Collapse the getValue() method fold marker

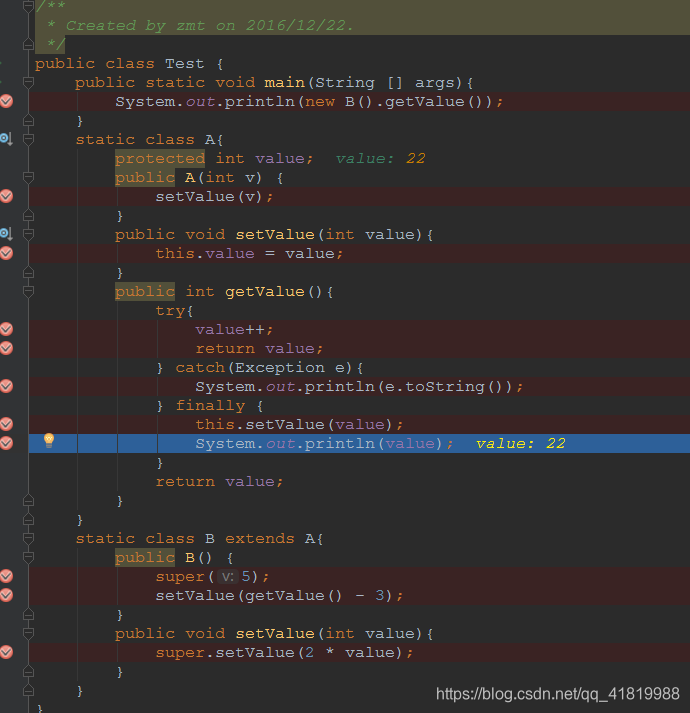[28, 291]
